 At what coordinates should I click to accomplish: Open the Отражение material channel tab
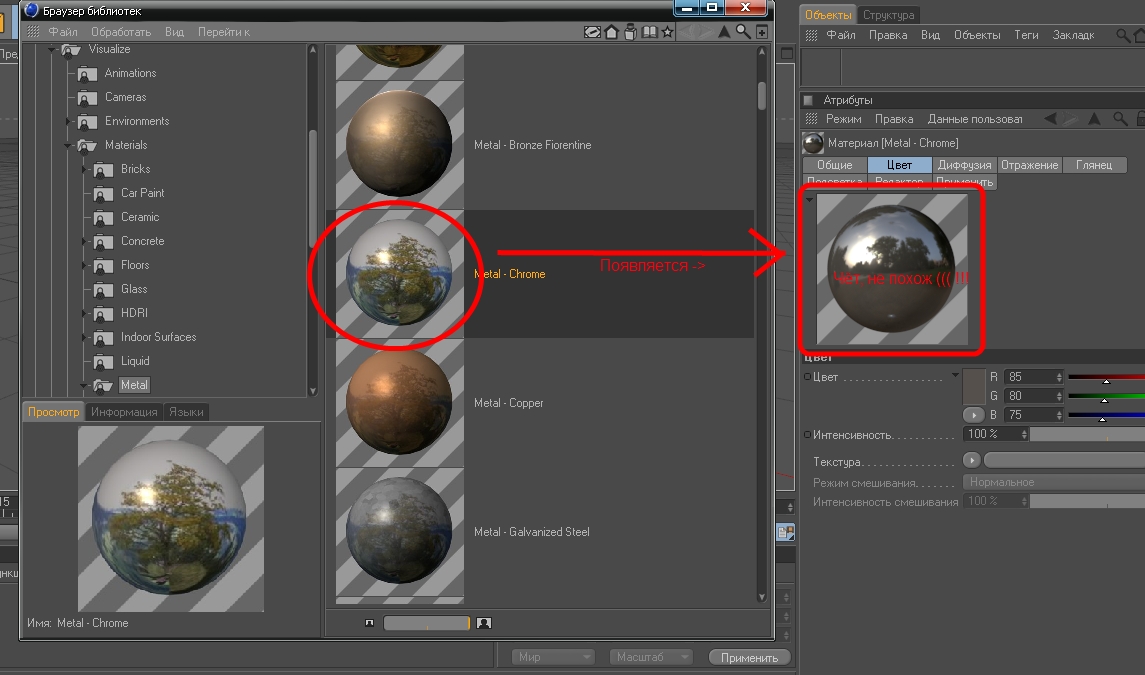point(1029,165)
